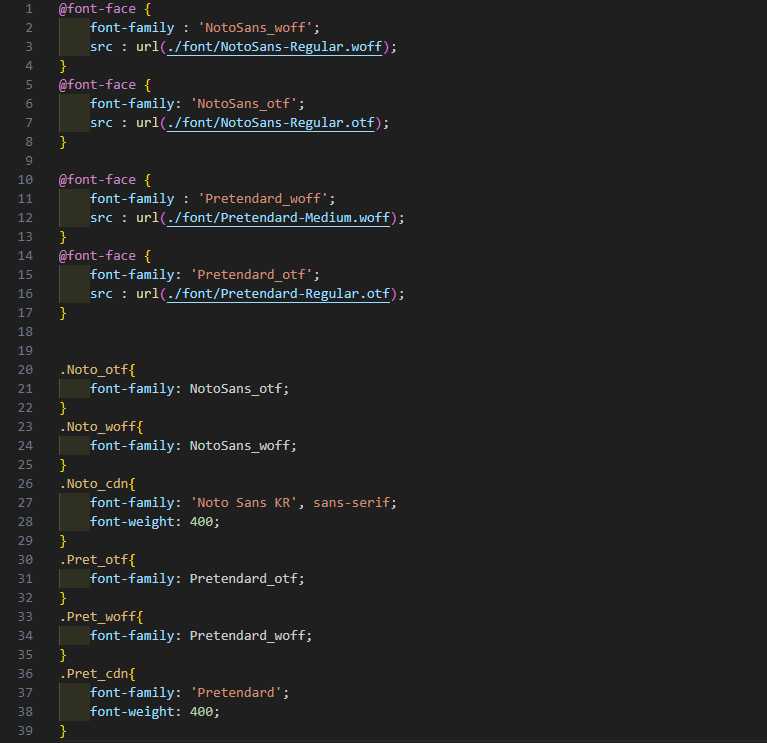Click the 'NotoSans_woff' string on line 2
The width and height of the screenshot is (767, 743).
(x=255, y=28)
